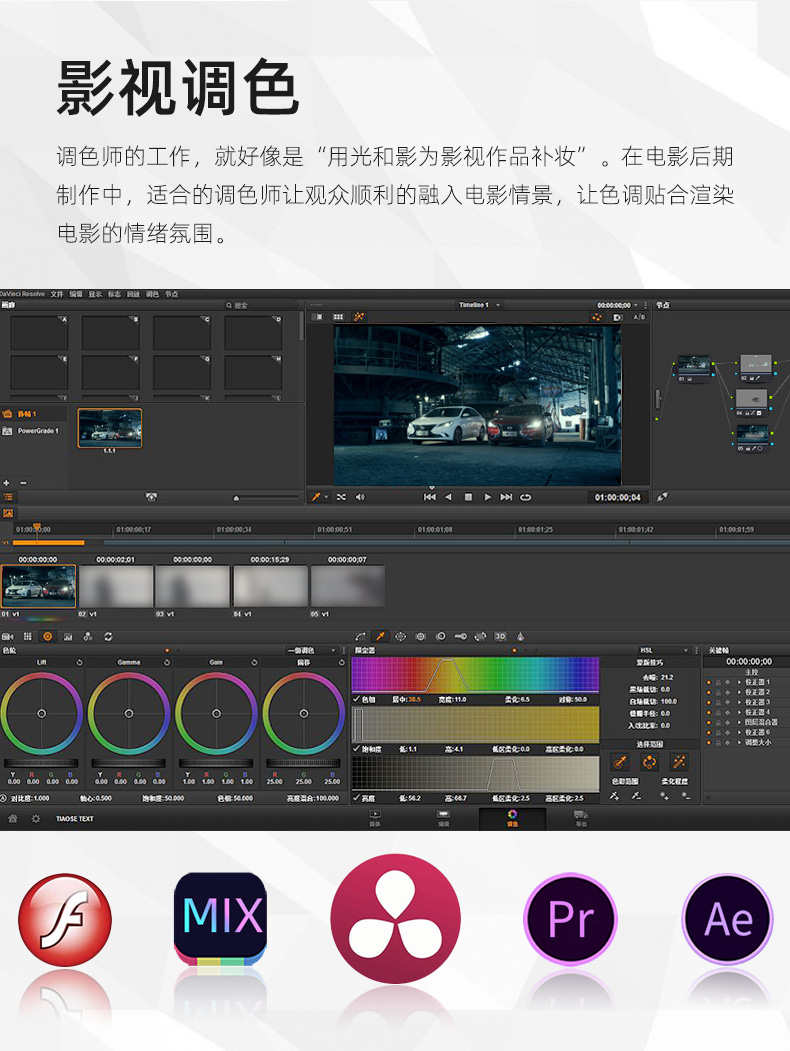
Task: Open the Timeline 1 dropdown
Action: coord(478,305)
